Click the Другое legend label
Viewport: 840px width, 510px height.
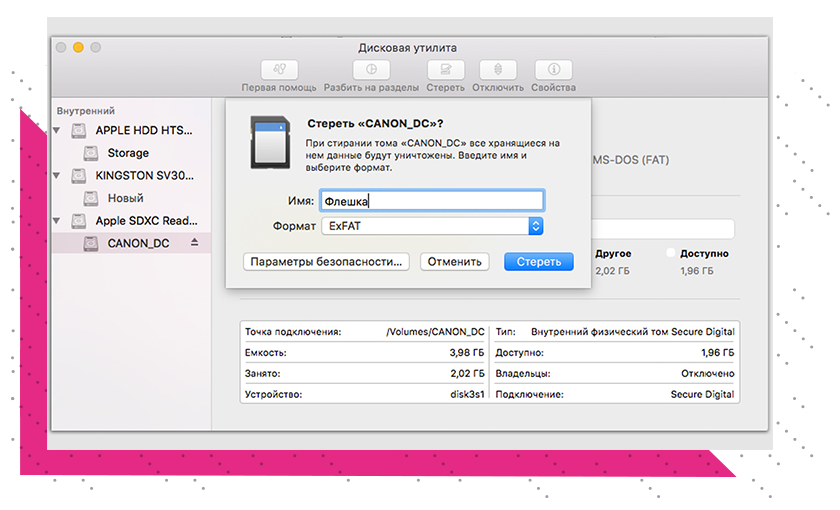(613, 253)
